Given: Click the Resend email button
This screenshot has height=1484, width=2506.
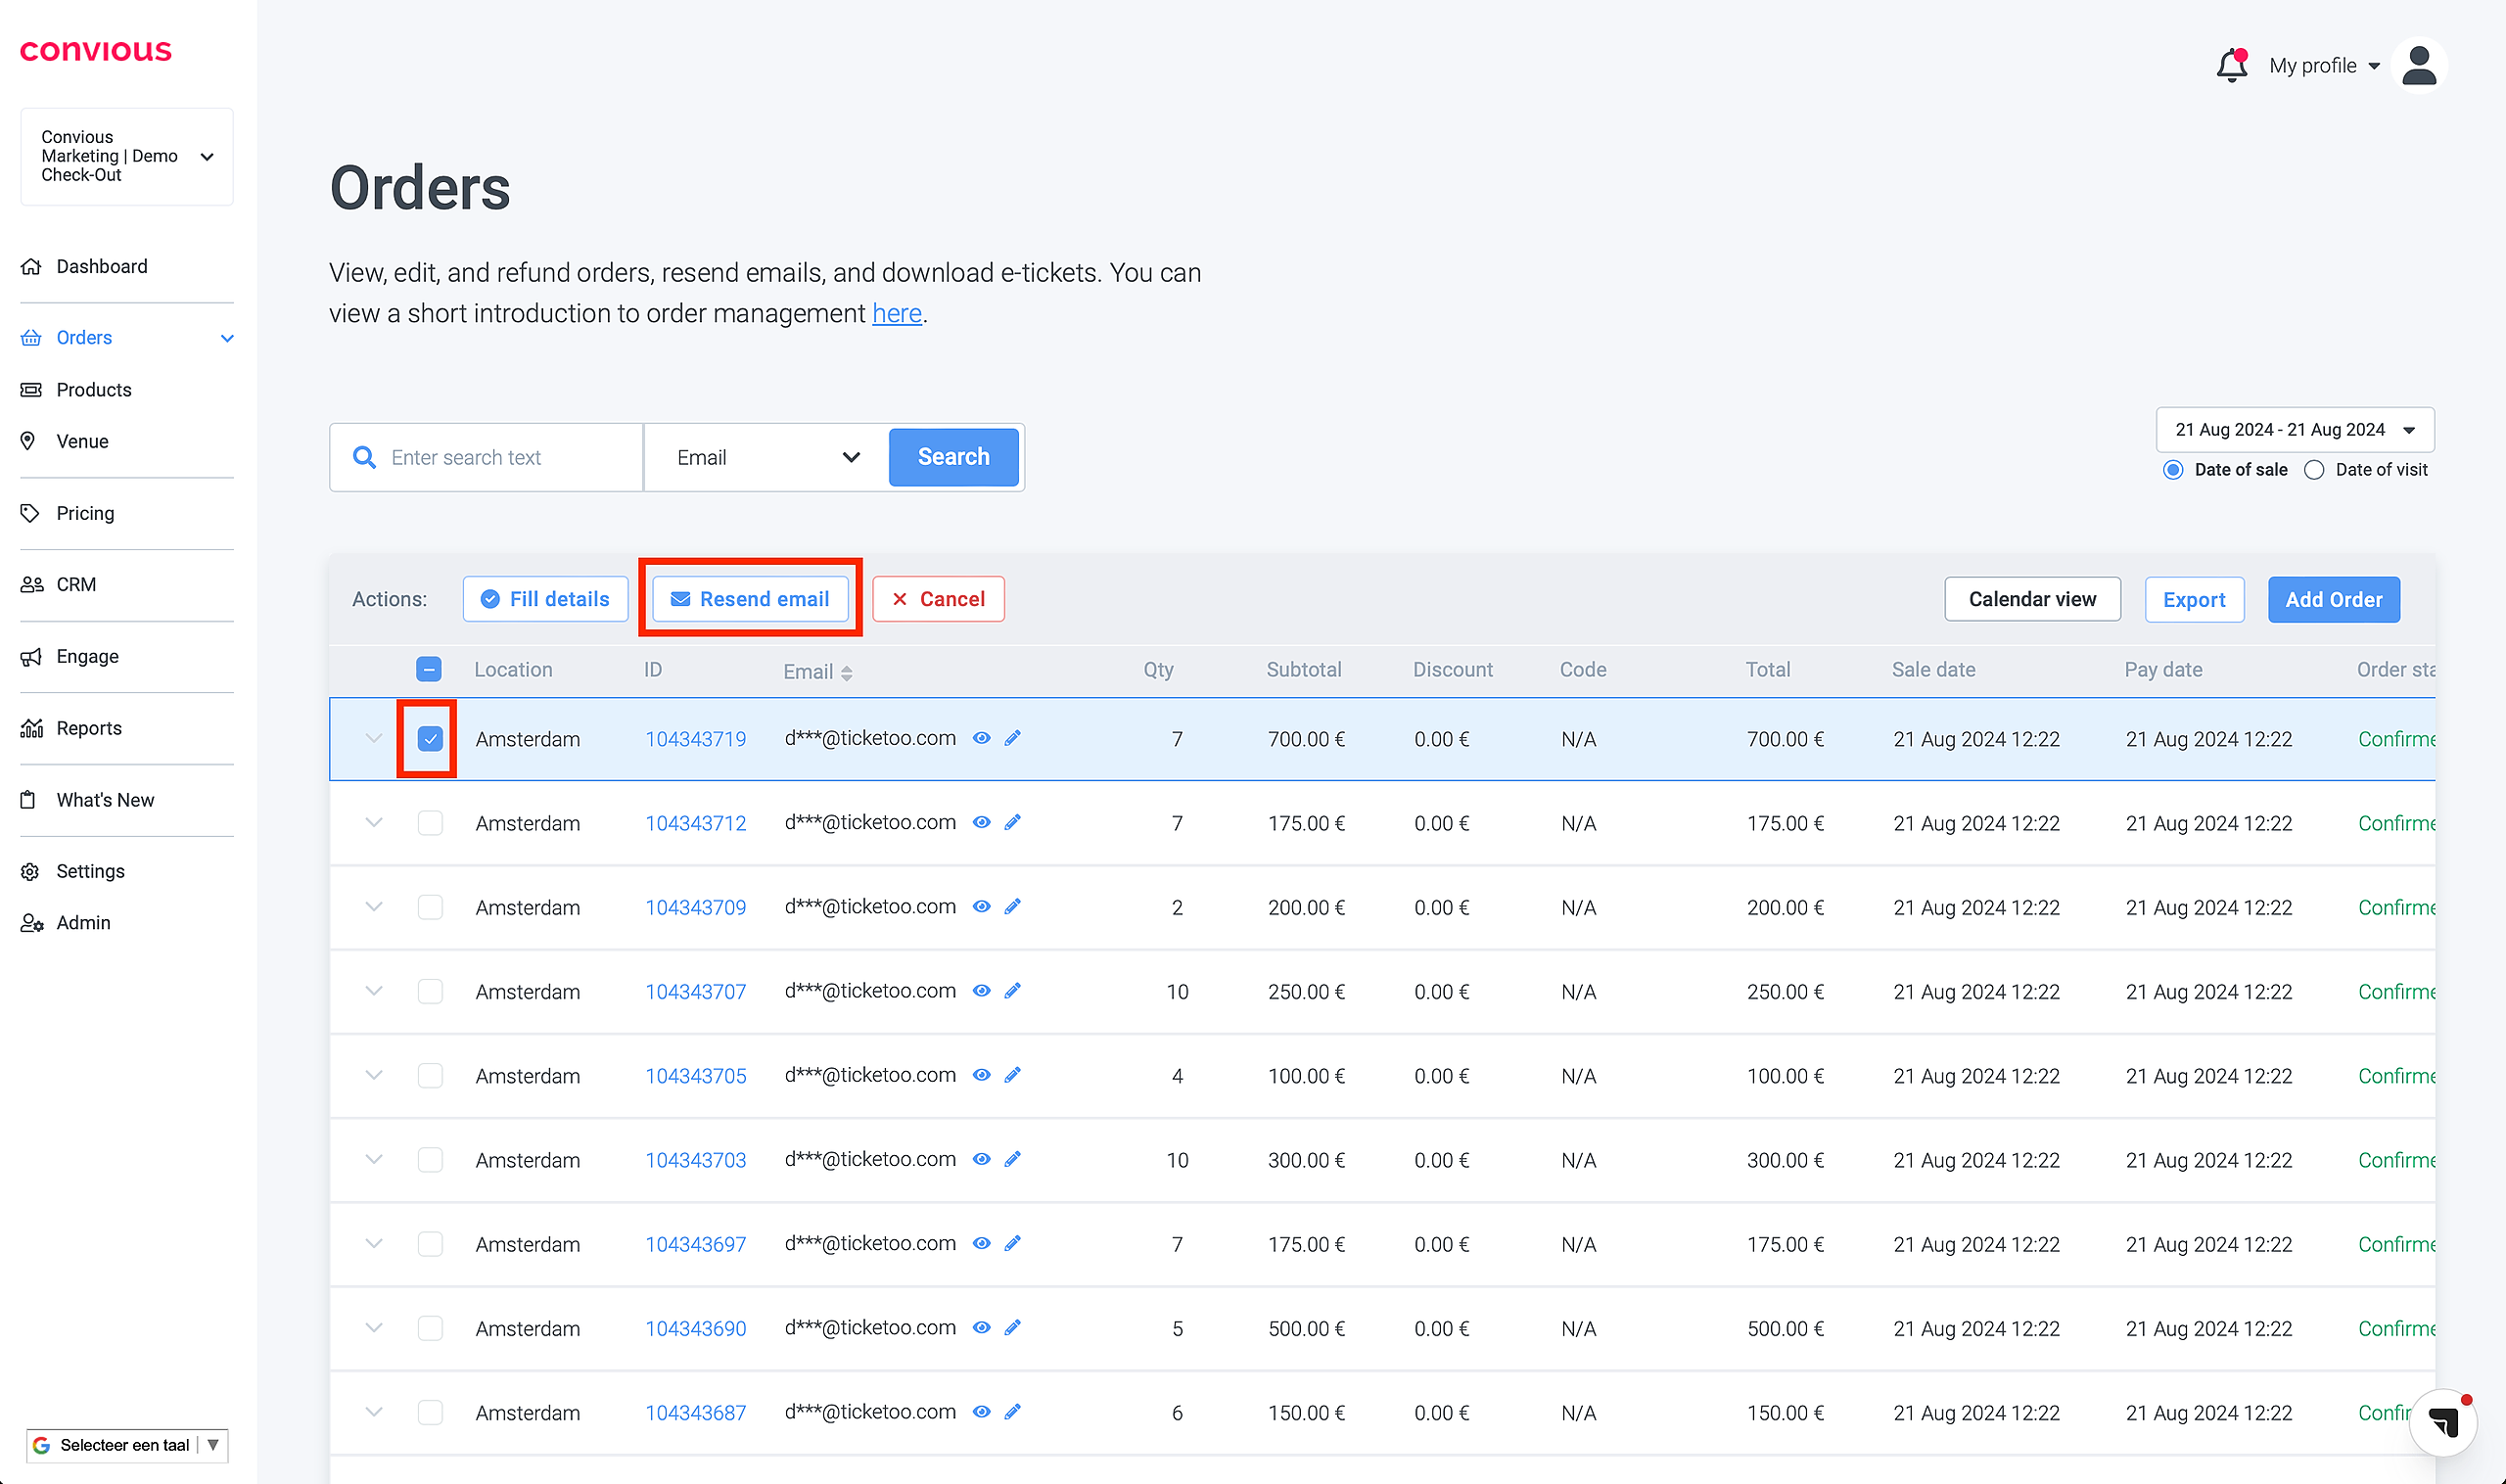Looking at the screenshot, I should (x=750, y=599).
